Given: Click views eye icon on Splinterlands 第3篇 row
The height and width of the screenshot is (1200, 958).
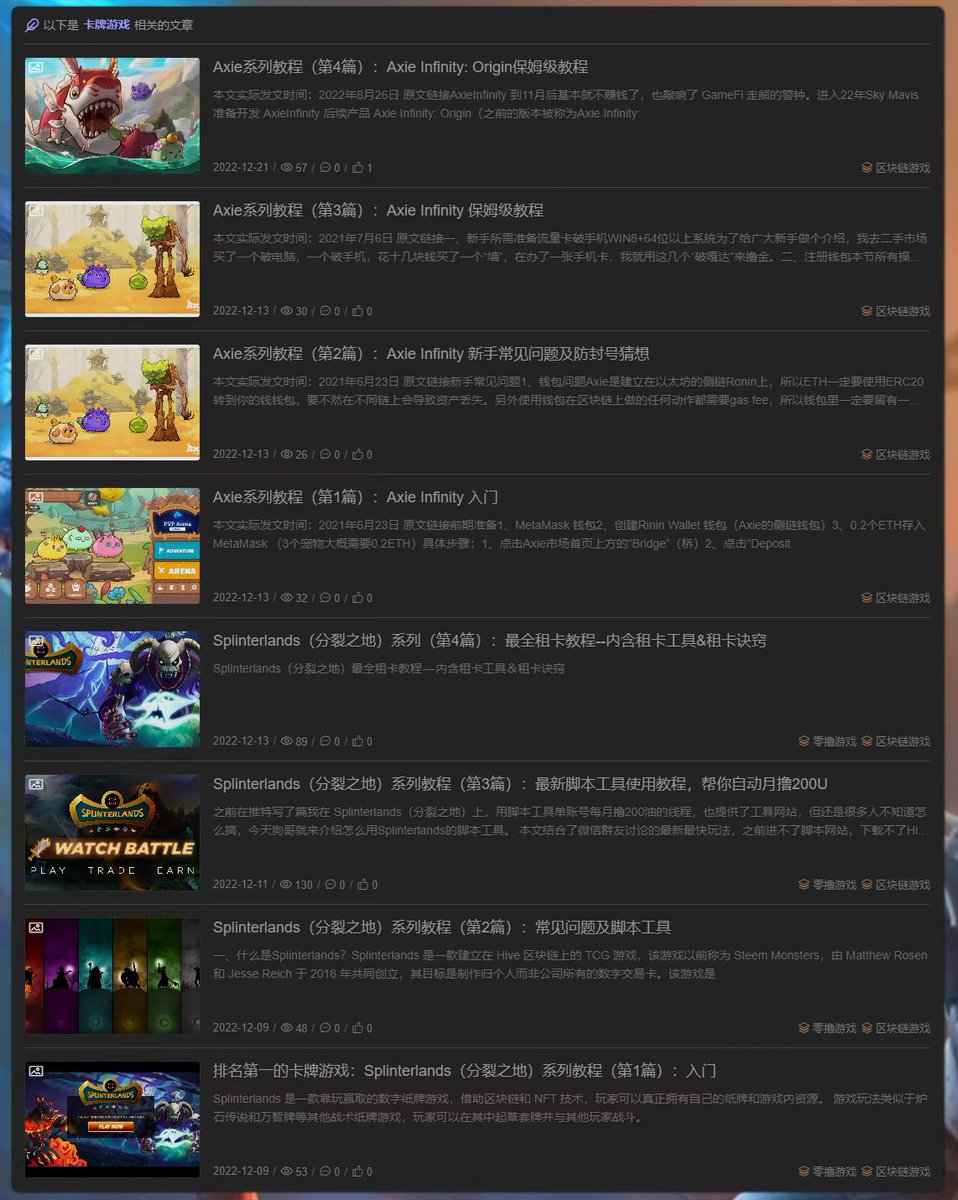Looking at the screenshot, I should pos(286,884).
